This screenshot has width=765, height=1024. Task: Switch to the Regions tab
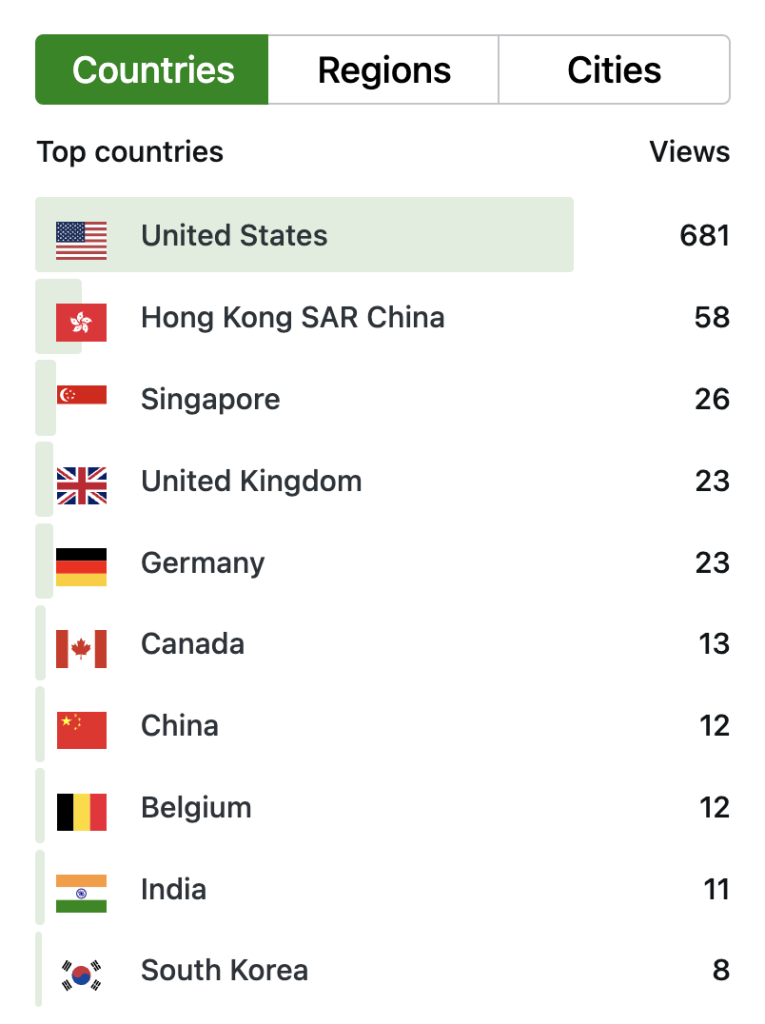coord(384,70)
